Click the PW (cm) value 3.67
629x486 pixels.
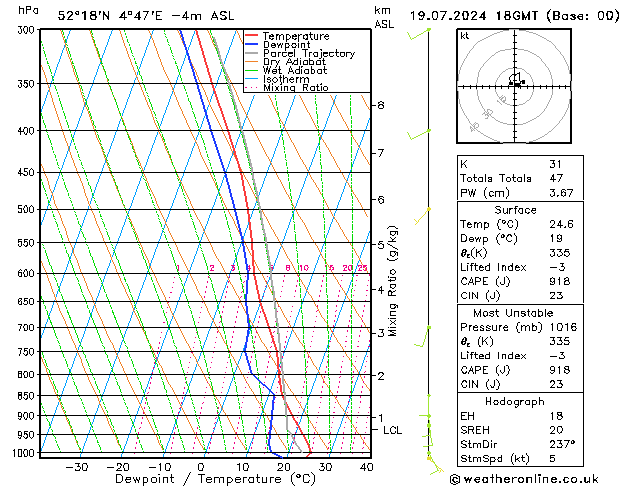point(561,193)
